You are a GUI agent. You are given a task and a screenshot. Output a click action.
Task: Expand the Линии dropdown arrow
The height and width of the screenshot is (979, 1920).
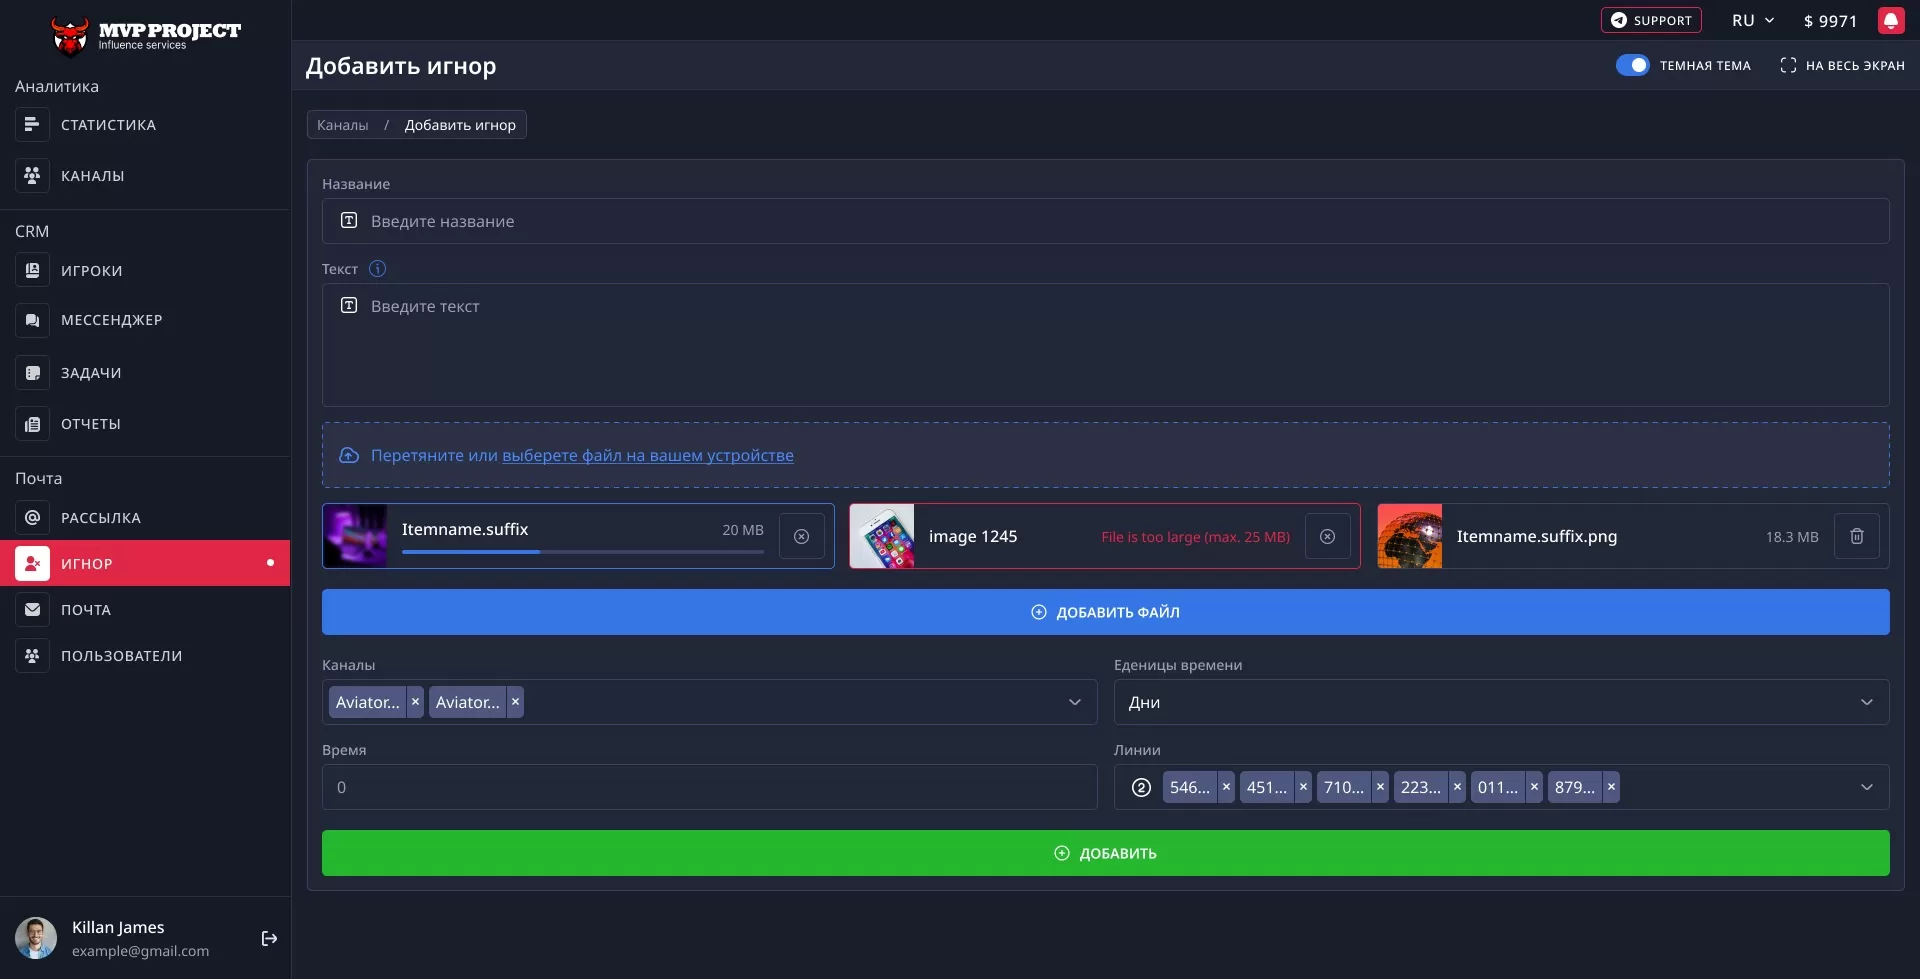click(x=1866, y=787)
